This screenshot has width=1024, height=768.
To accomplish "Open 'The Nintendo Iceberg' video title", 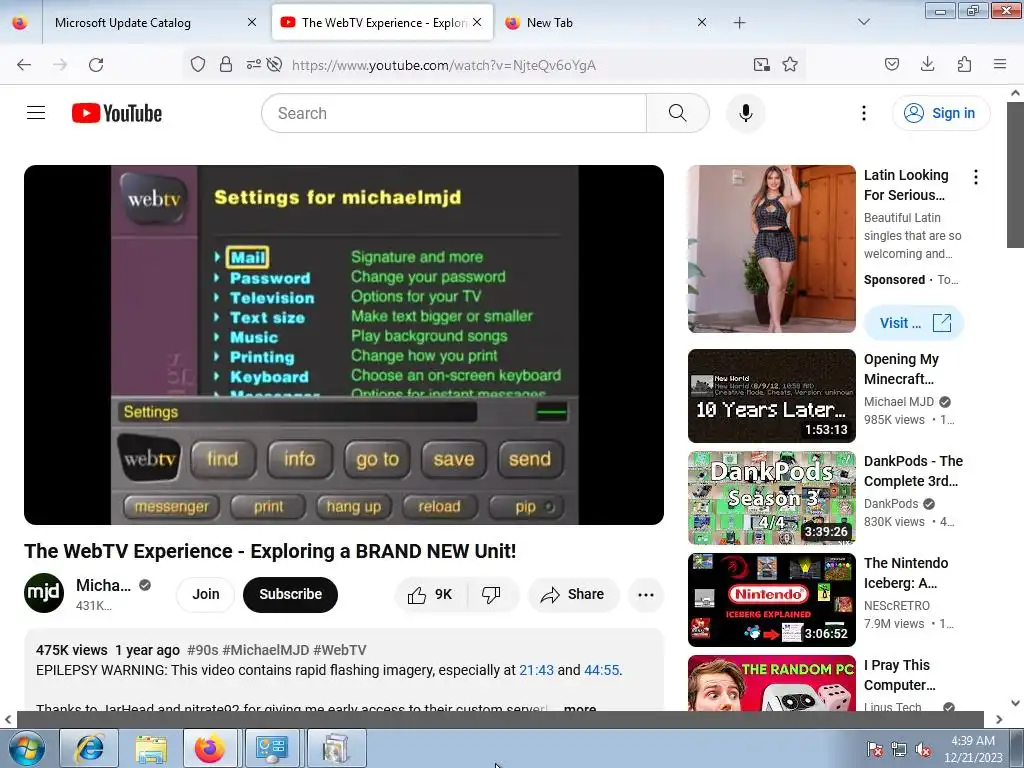I will [906, 573].
